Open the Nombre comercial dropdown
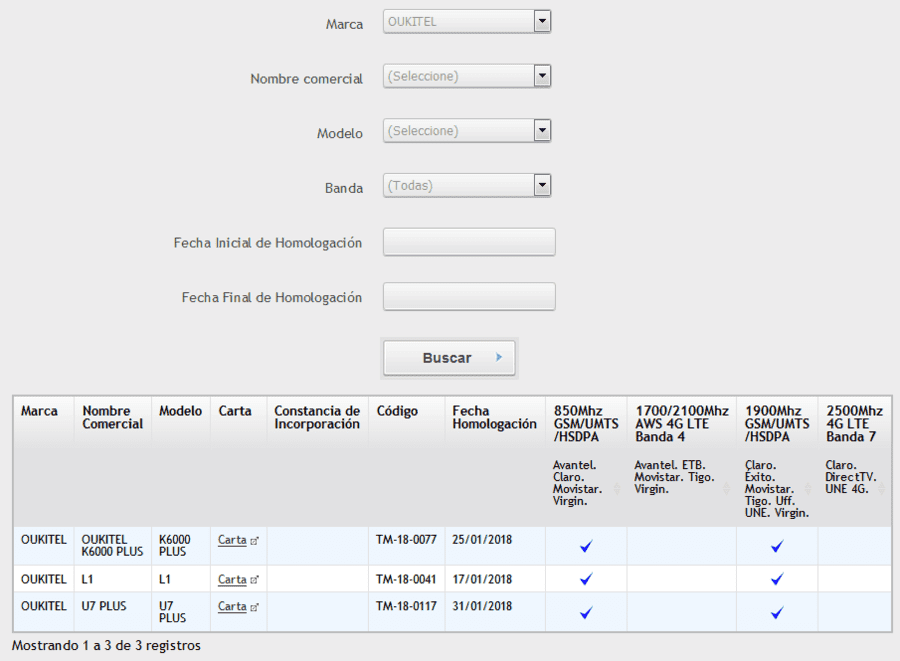Viewport: 900px width, 661px height. click(467, 76)
